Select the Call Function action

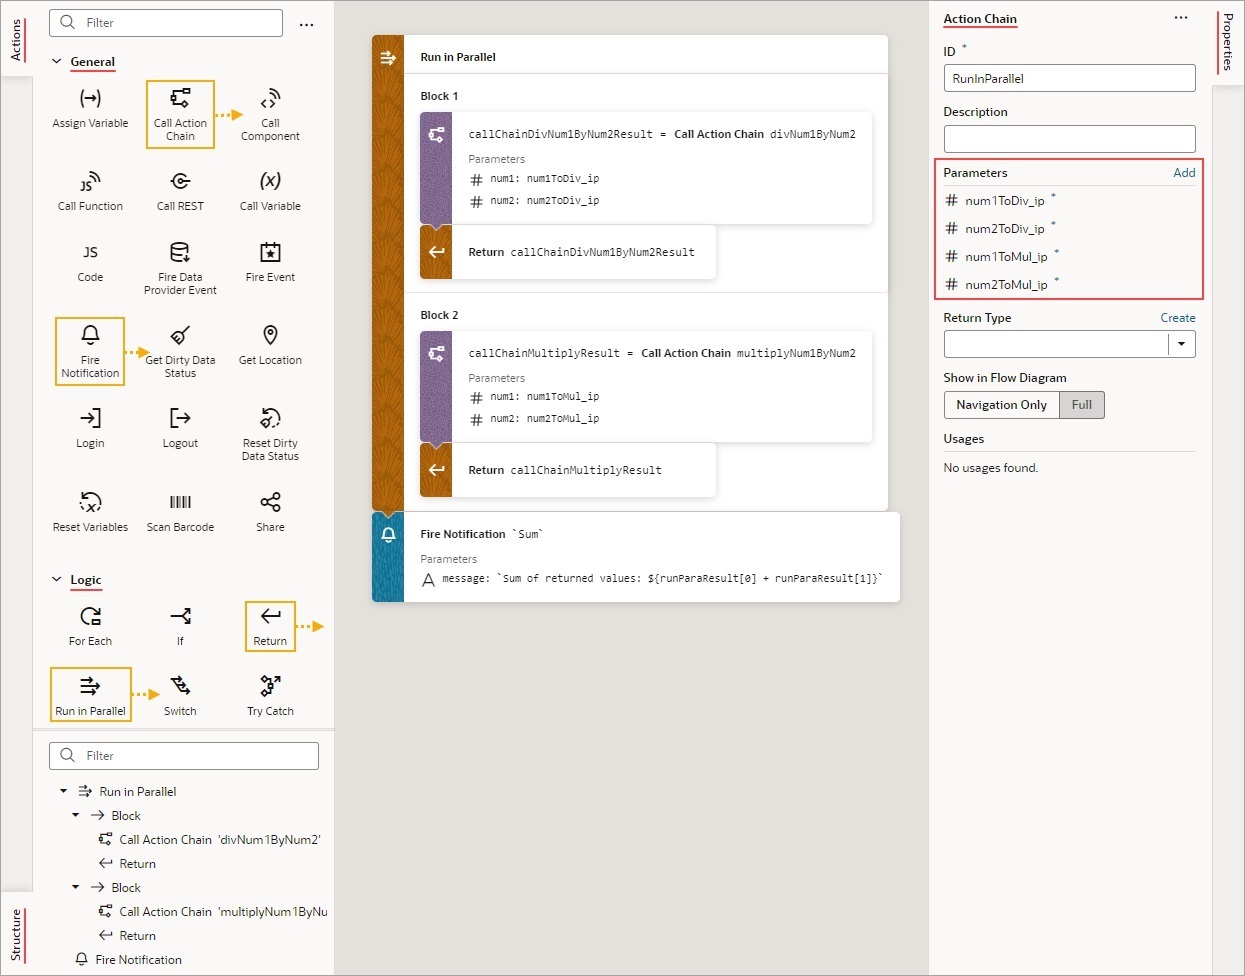pos(90,192)
